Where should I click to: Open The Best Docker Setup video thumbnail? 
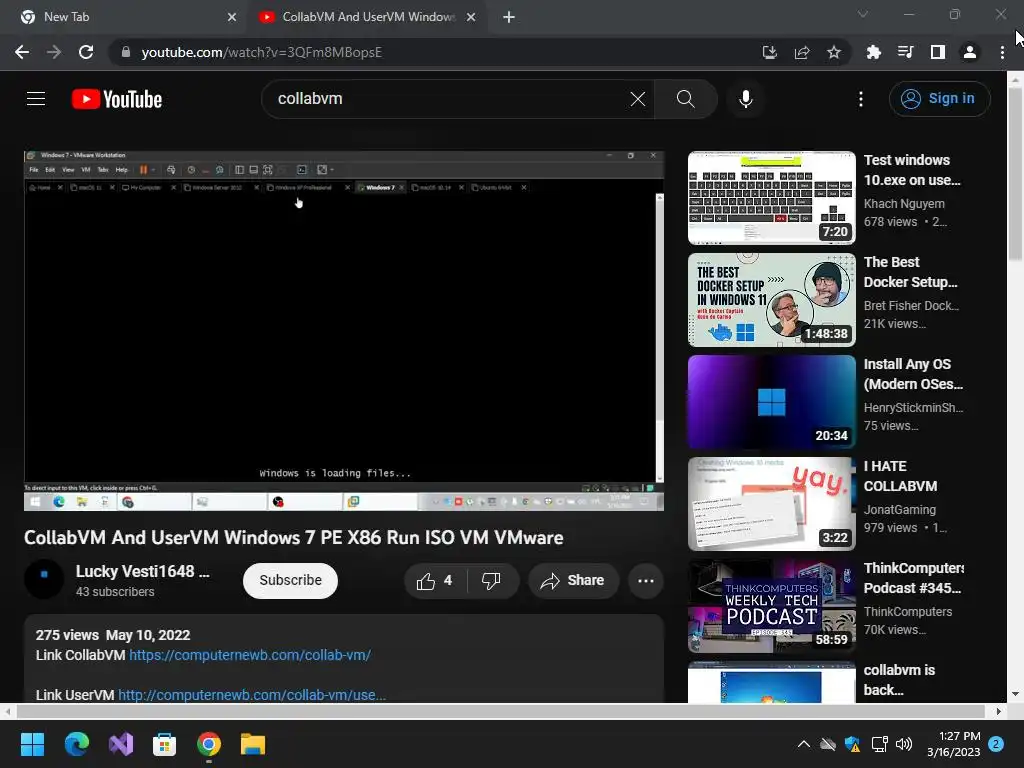tap(771, 300)
